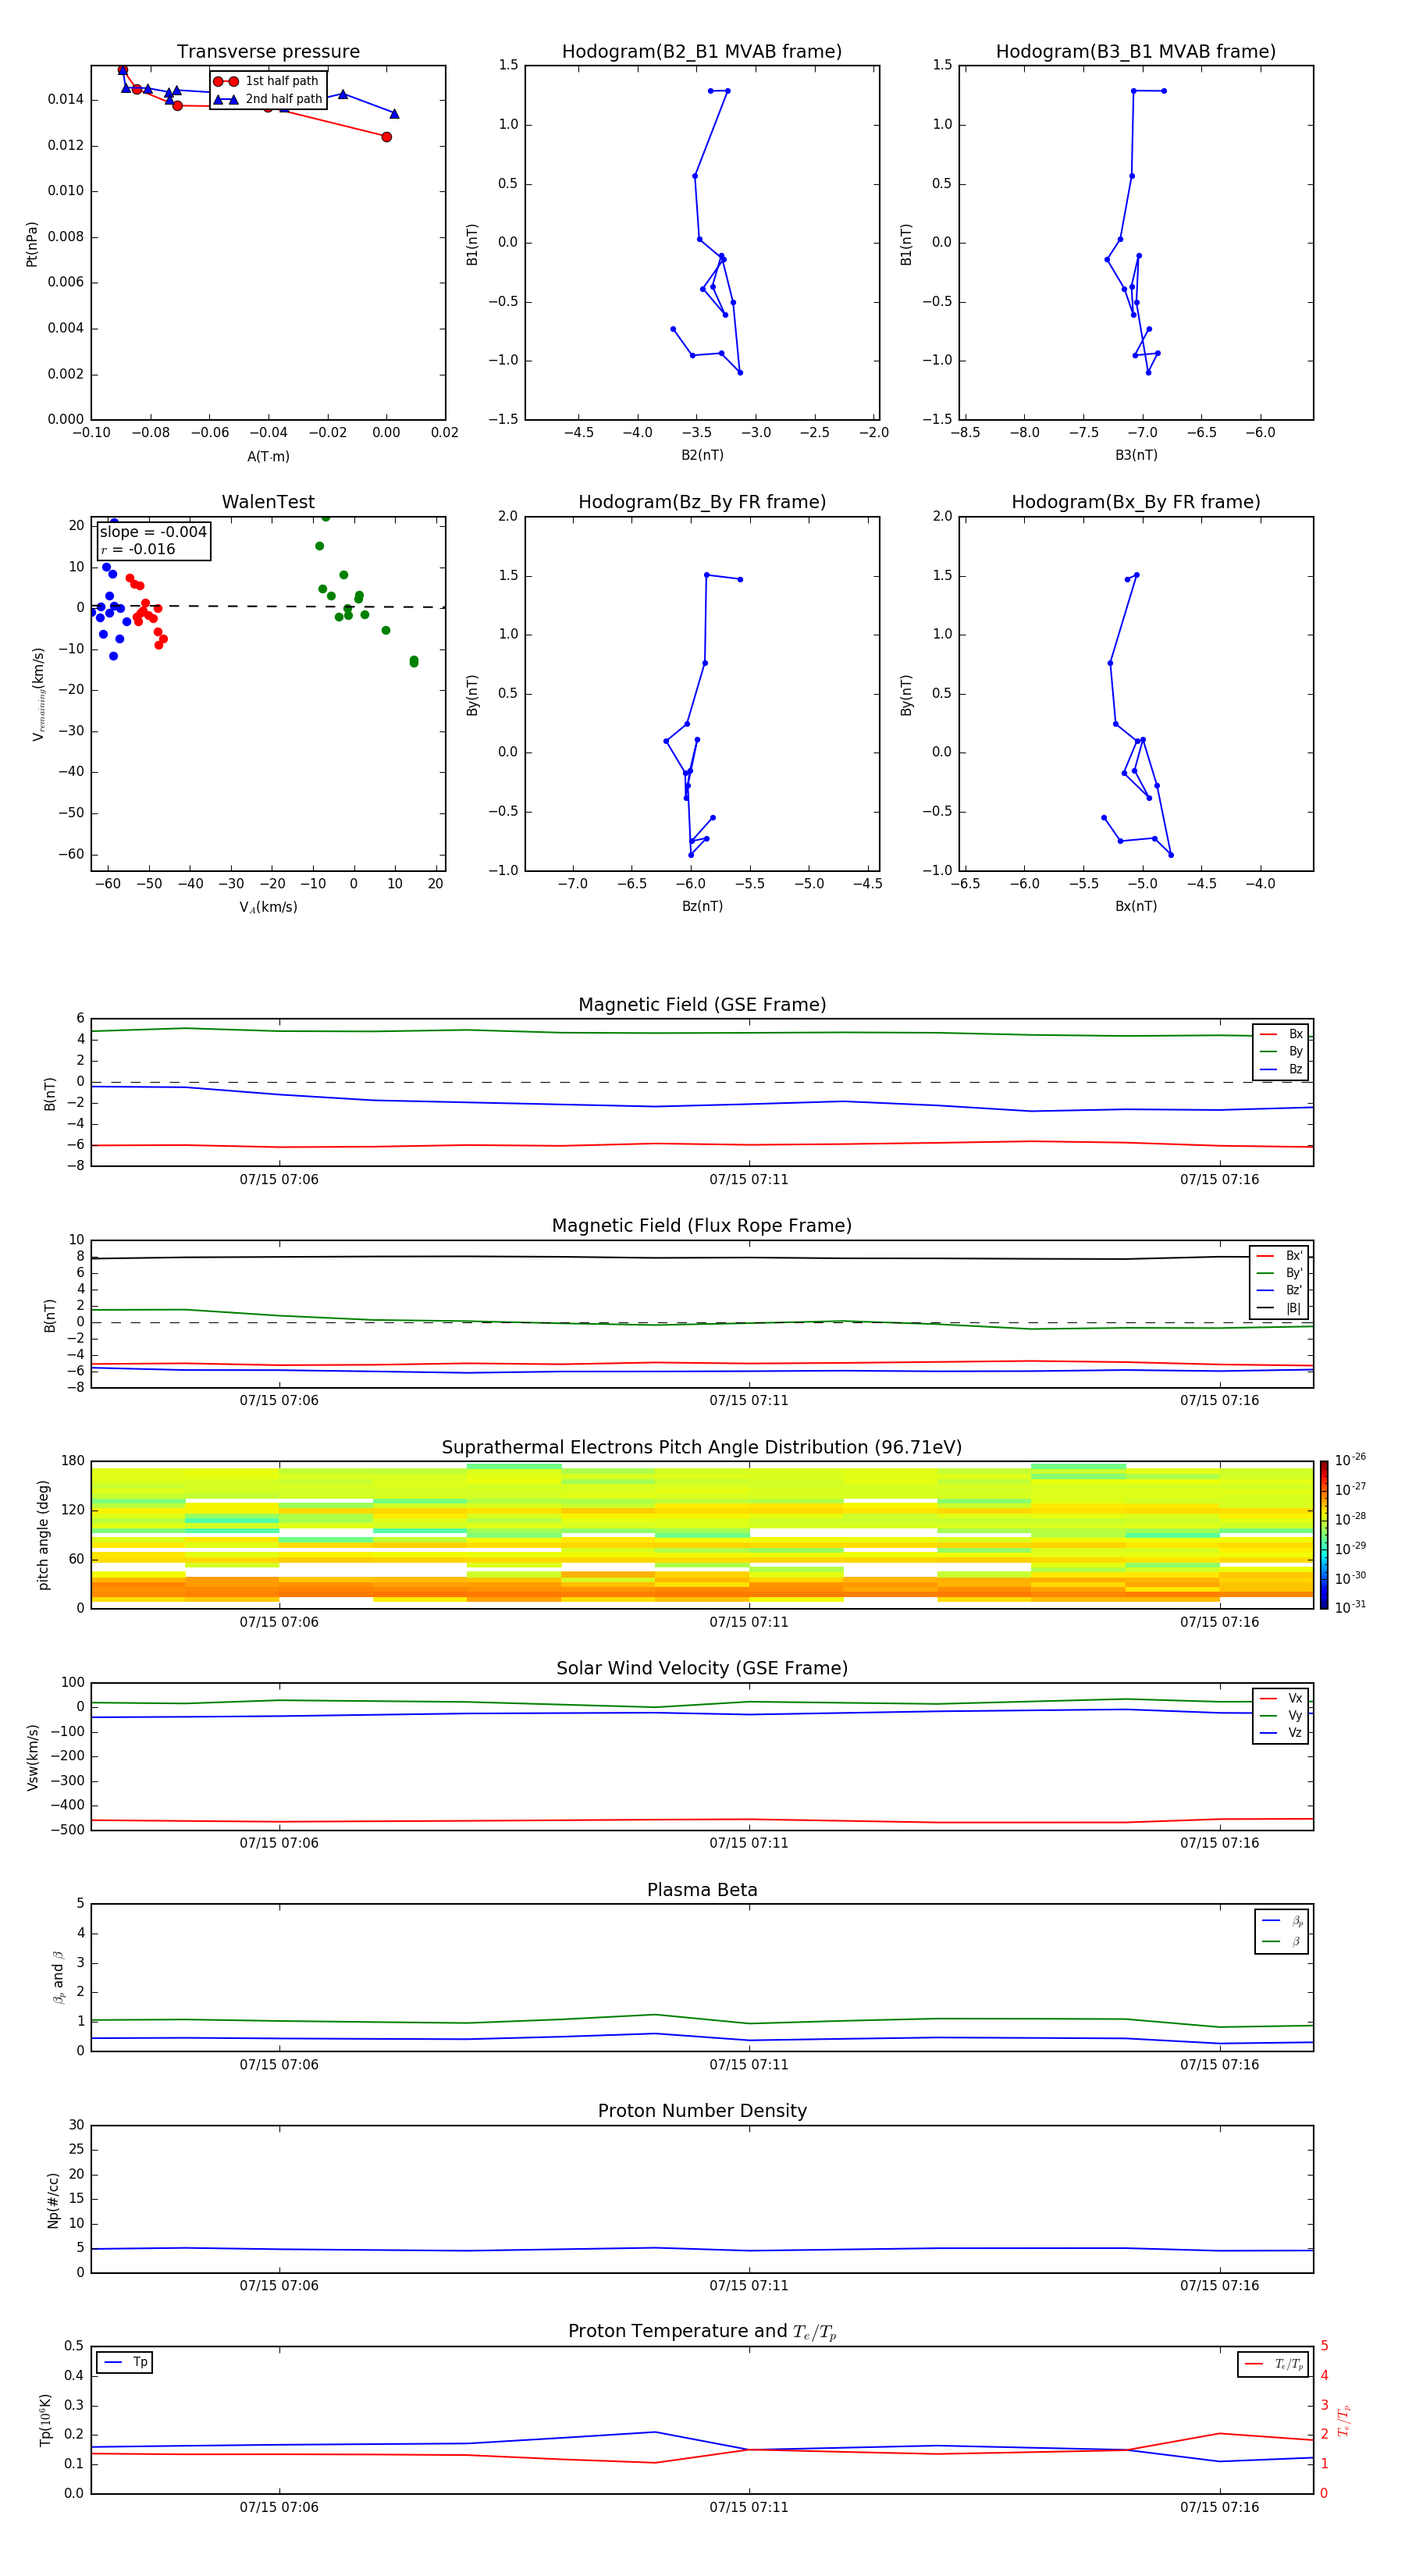Screen dimensions: 1405x2576
Task: Click the 'Bx(nT)' axis label
Action: pos(1136,906)
